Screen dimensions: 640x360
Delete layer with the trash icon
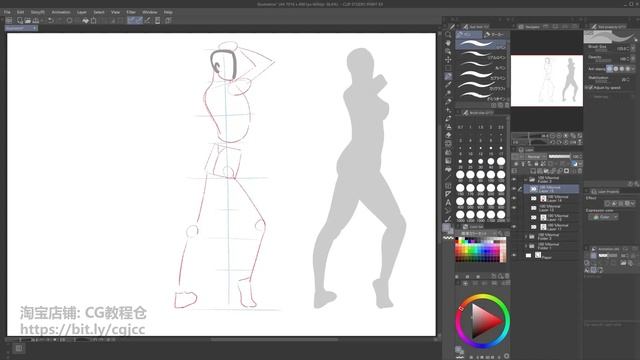point(580,171)
